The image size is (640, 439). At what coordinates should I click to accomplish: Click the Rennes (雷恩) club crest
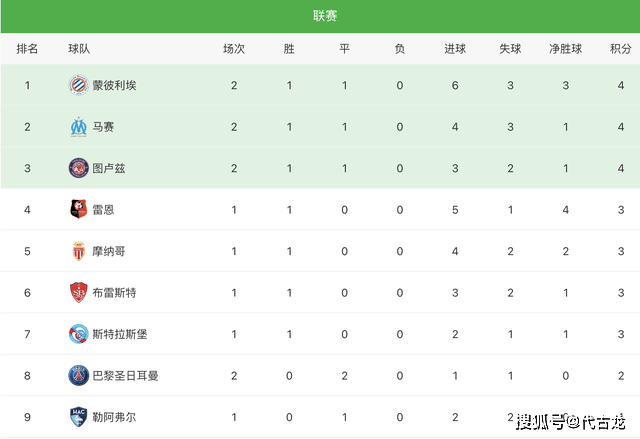tap(78, 209)
